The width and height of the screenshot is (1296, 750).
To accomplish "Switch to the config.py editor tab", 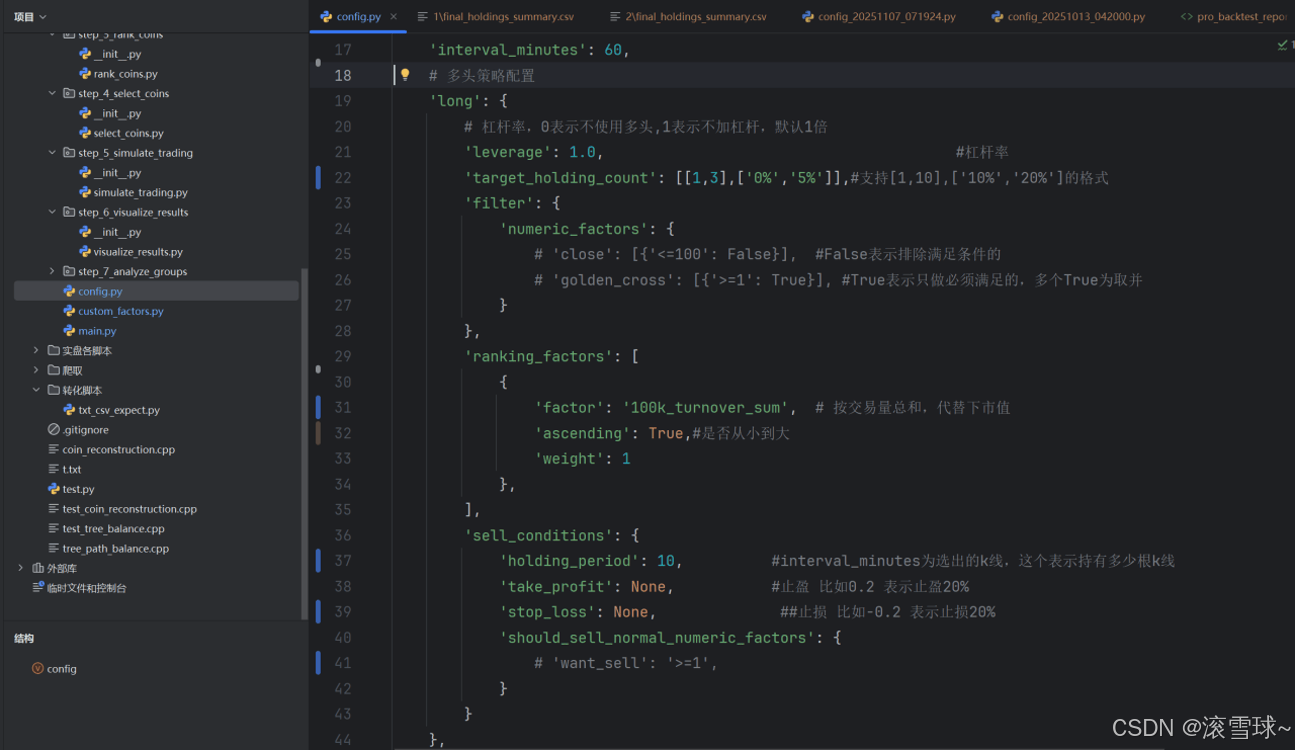I will click(x=358, y=17).
